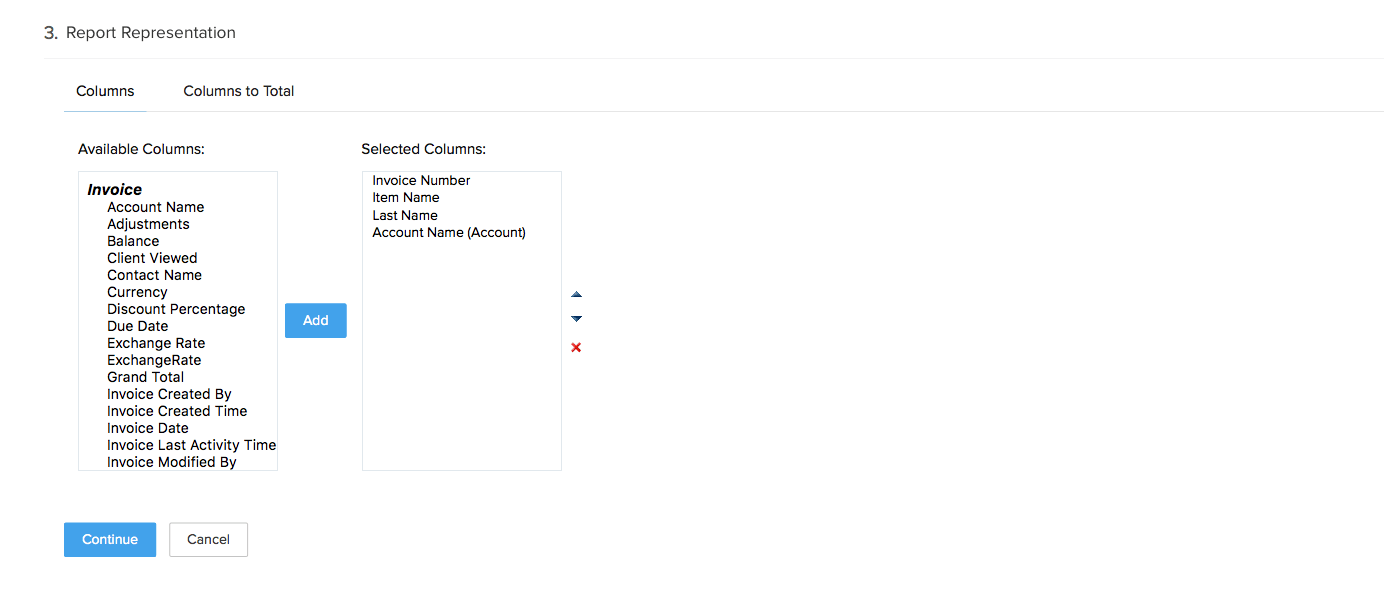Viewport: 1391px width, 610px height.
Task: Click the red X remove icon
Action: [x=576, y=347]
